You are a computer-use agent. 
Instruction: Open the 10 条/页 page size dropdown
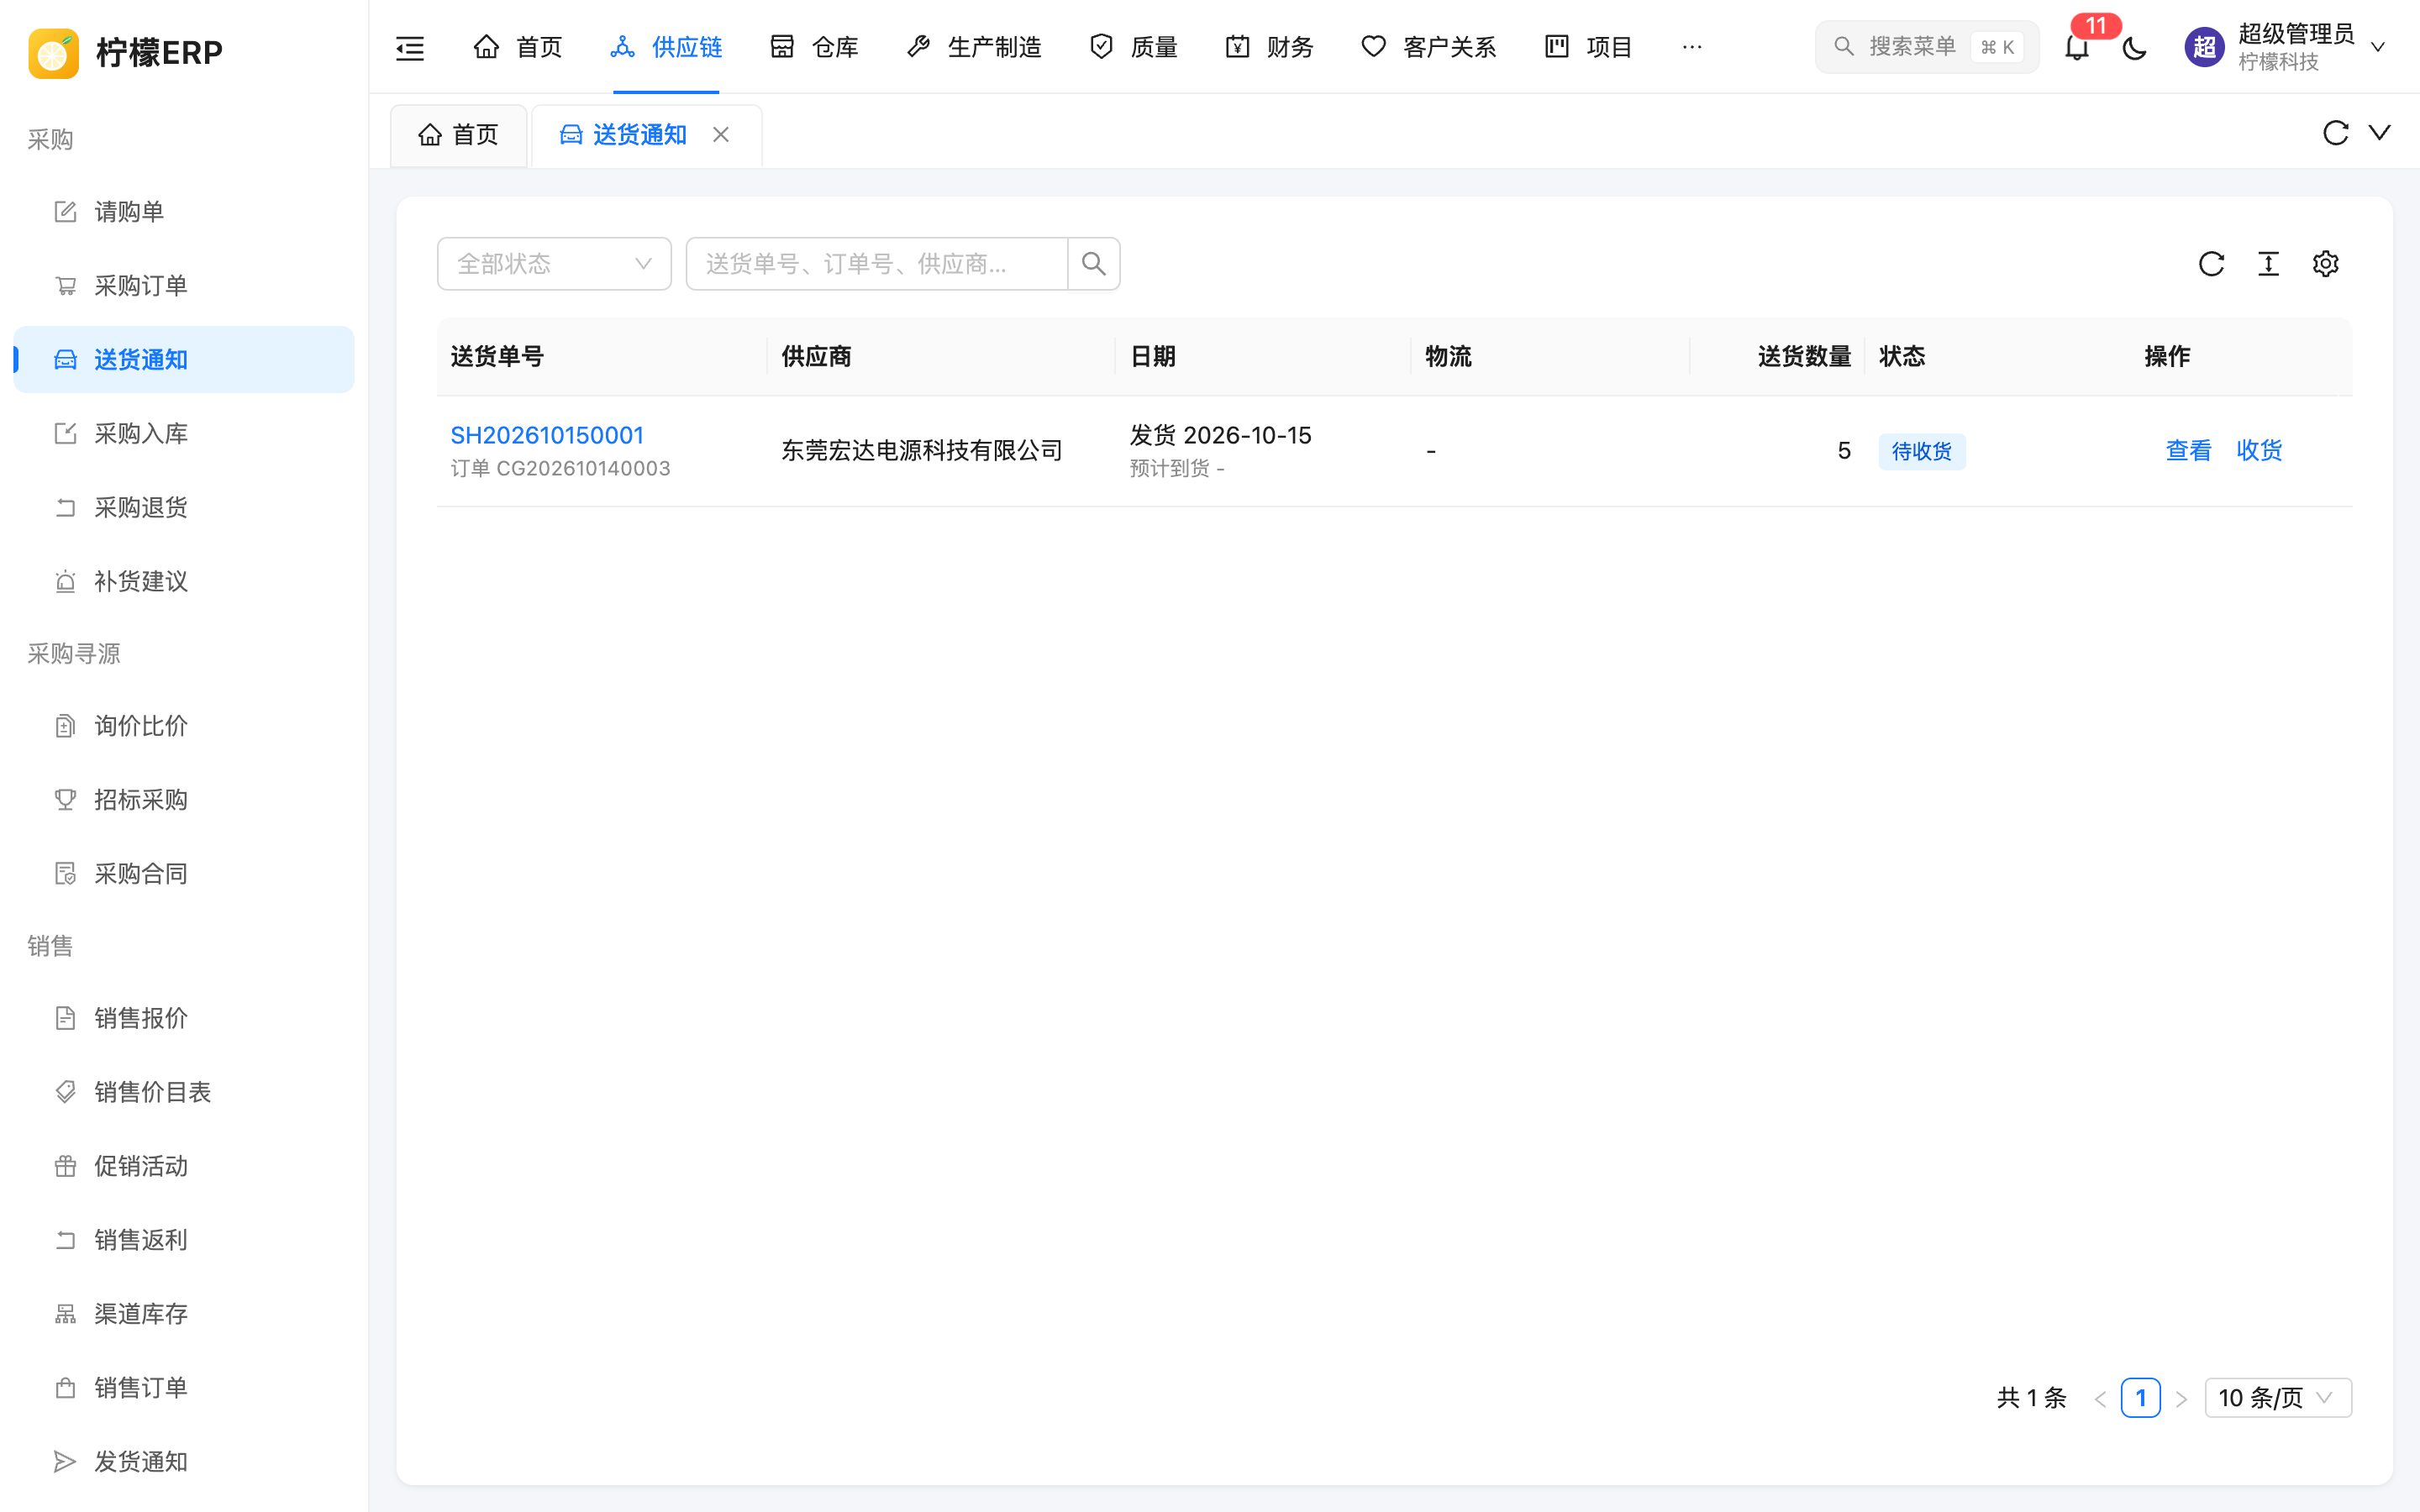[2278, 1397]
